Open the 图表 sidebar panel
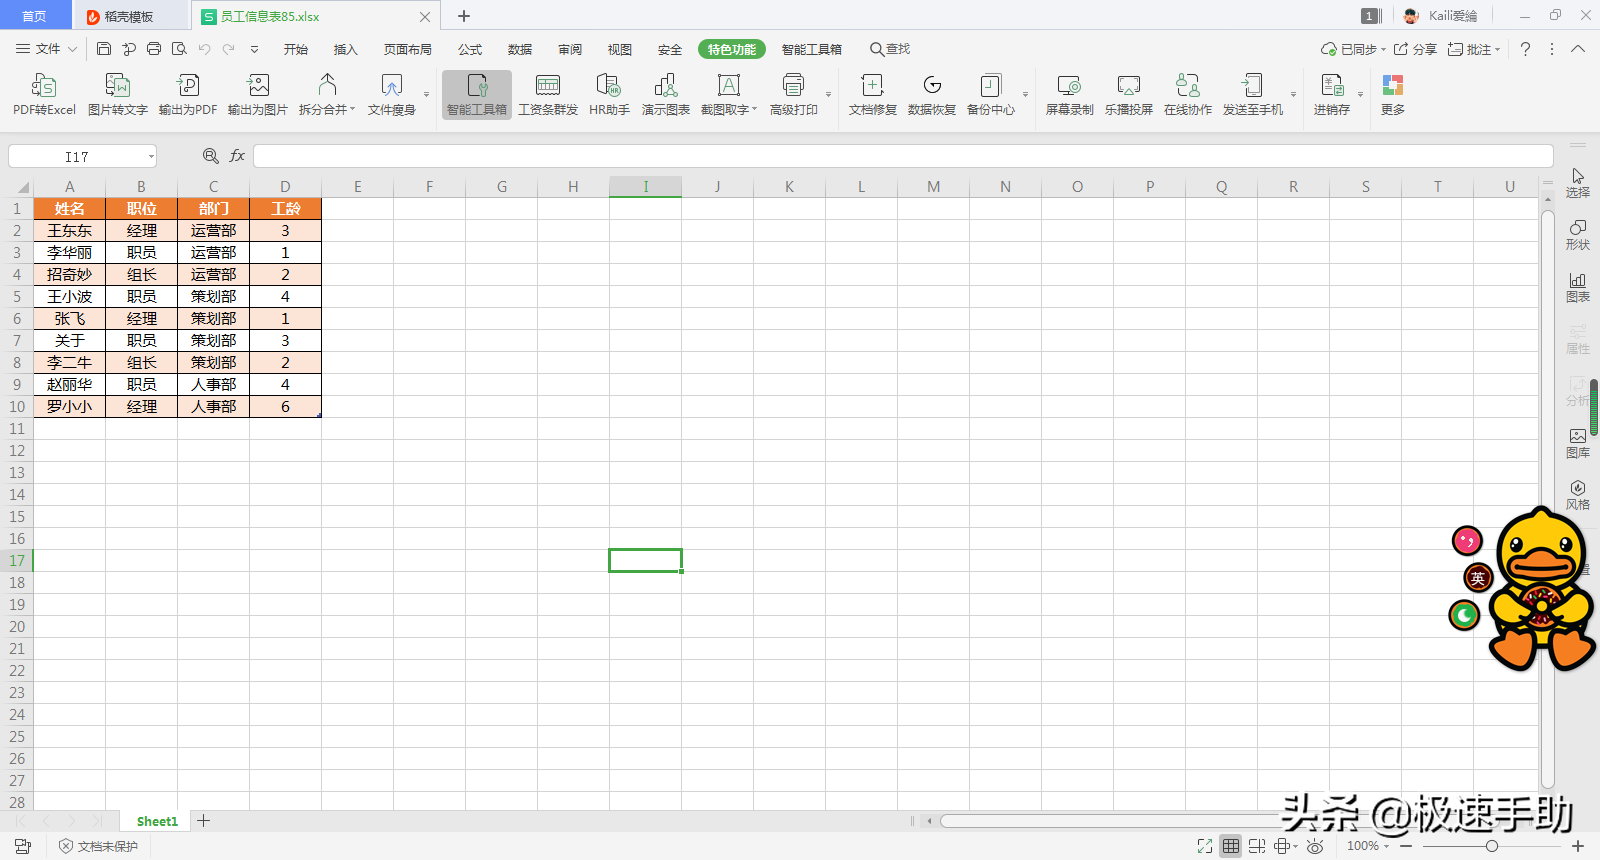 click(x=1578, y=287)
